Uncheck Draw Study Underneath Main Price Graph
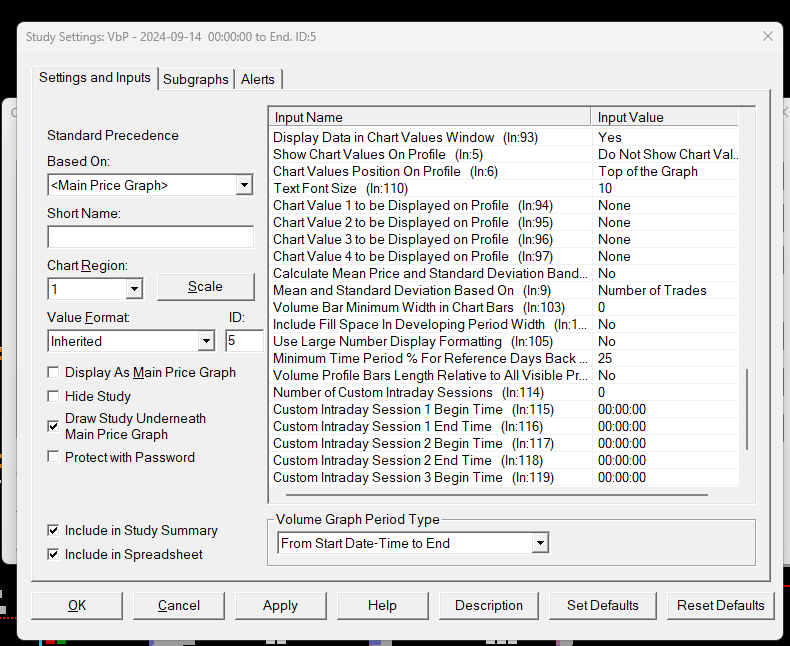The height and width of the screenshot is (646, 790). [x=53, y=426]
